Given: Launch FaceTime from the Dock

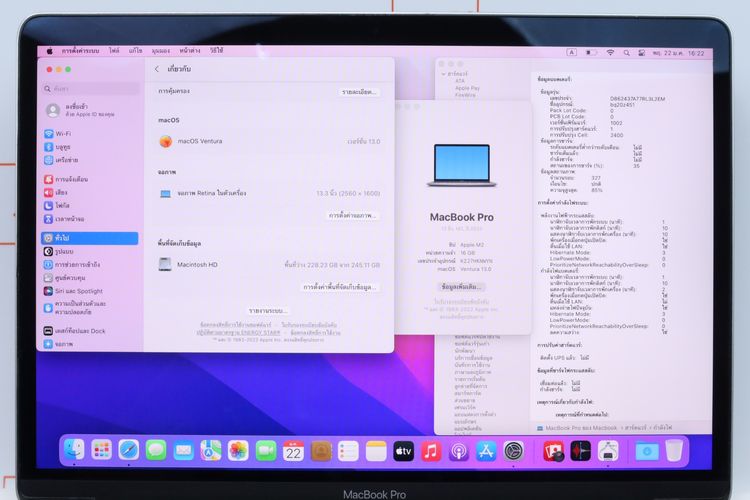Looking at the screenshot, I should click(265, 450).
